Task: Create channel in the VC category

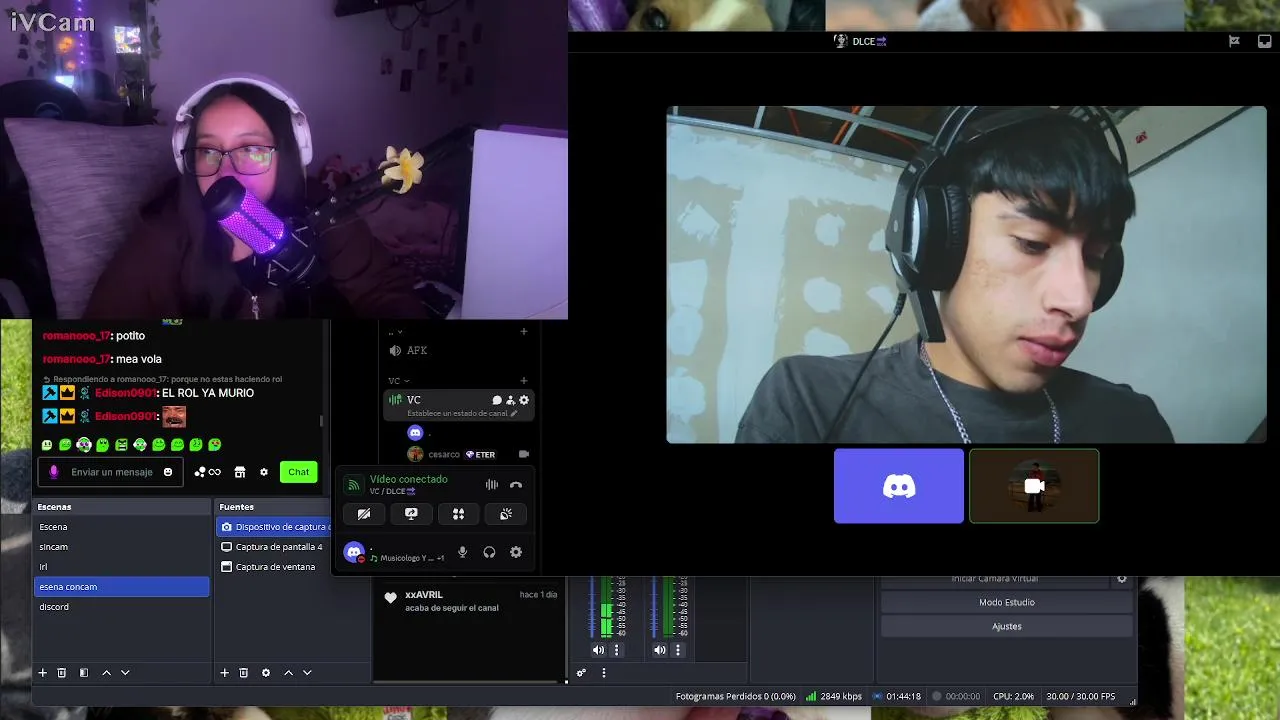Action: point(523,381)
